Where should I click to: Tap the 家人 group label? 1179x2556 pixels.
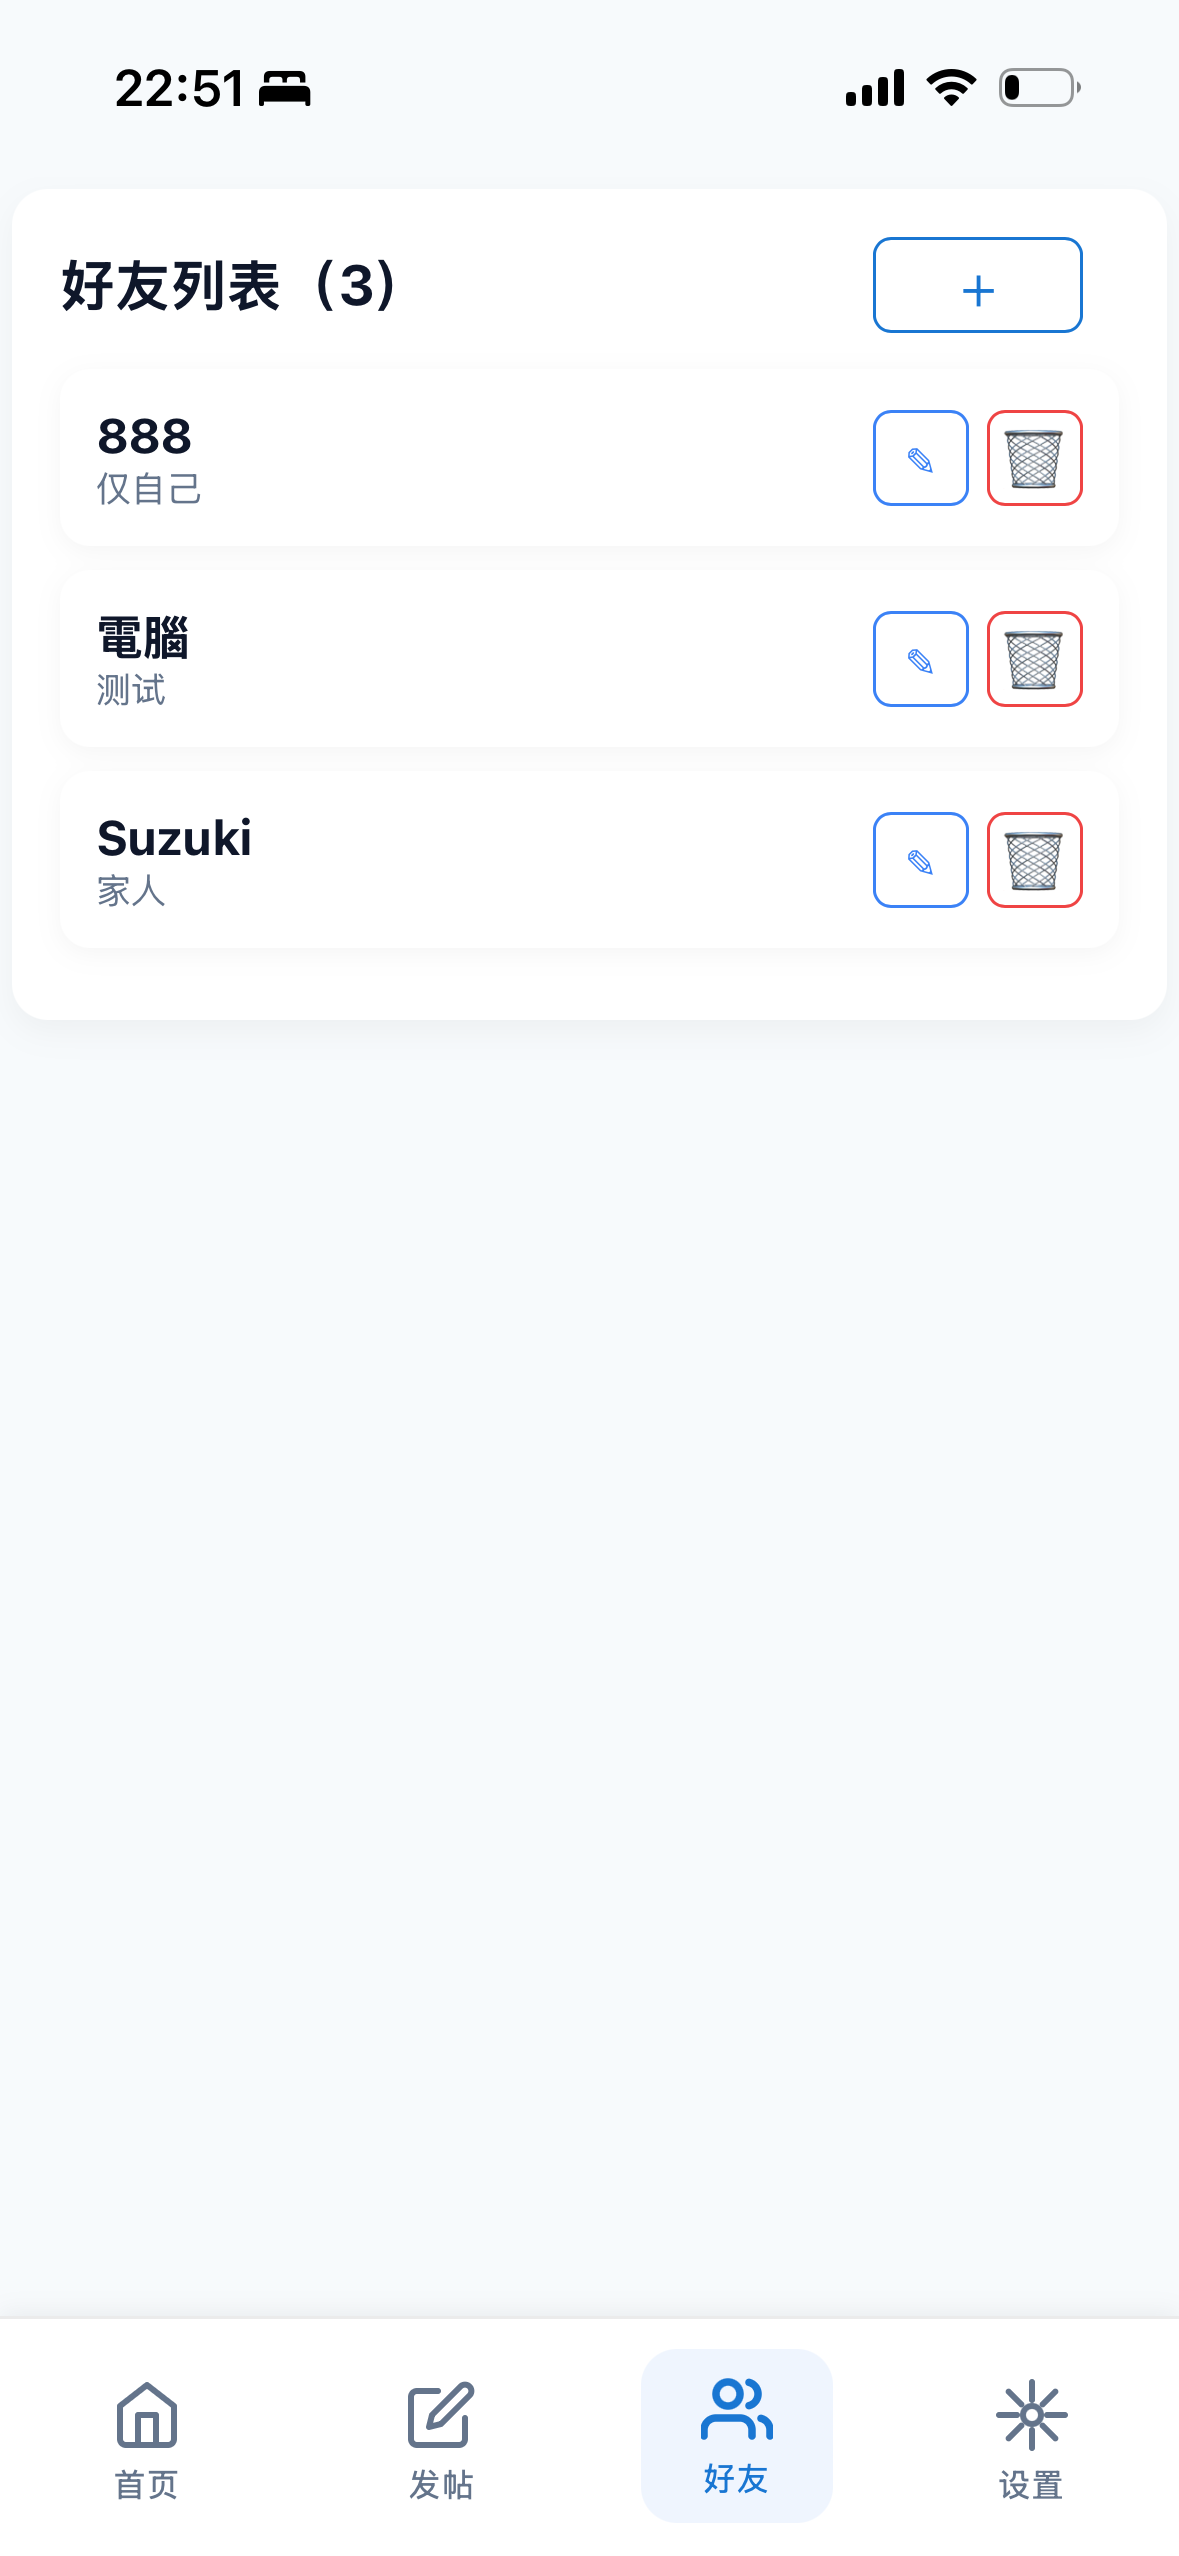point(131,891)
